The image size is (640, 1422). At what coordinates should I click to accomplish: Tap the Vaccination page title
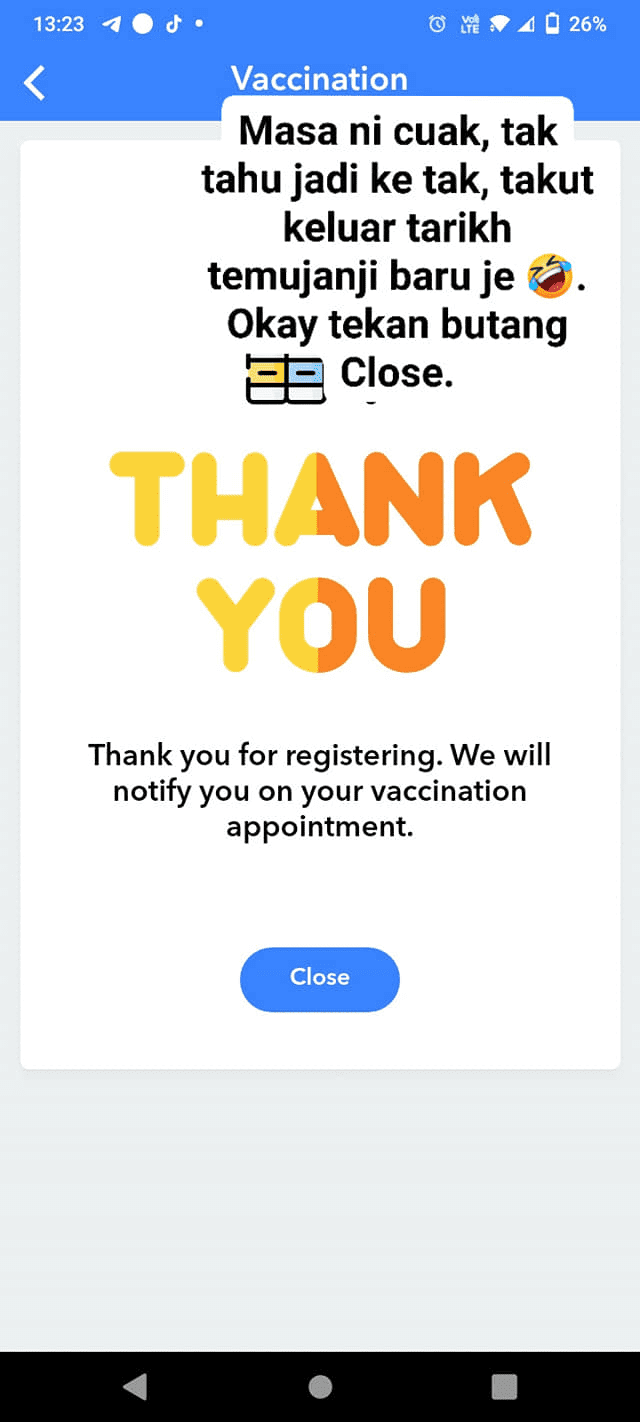pos(319,79)
